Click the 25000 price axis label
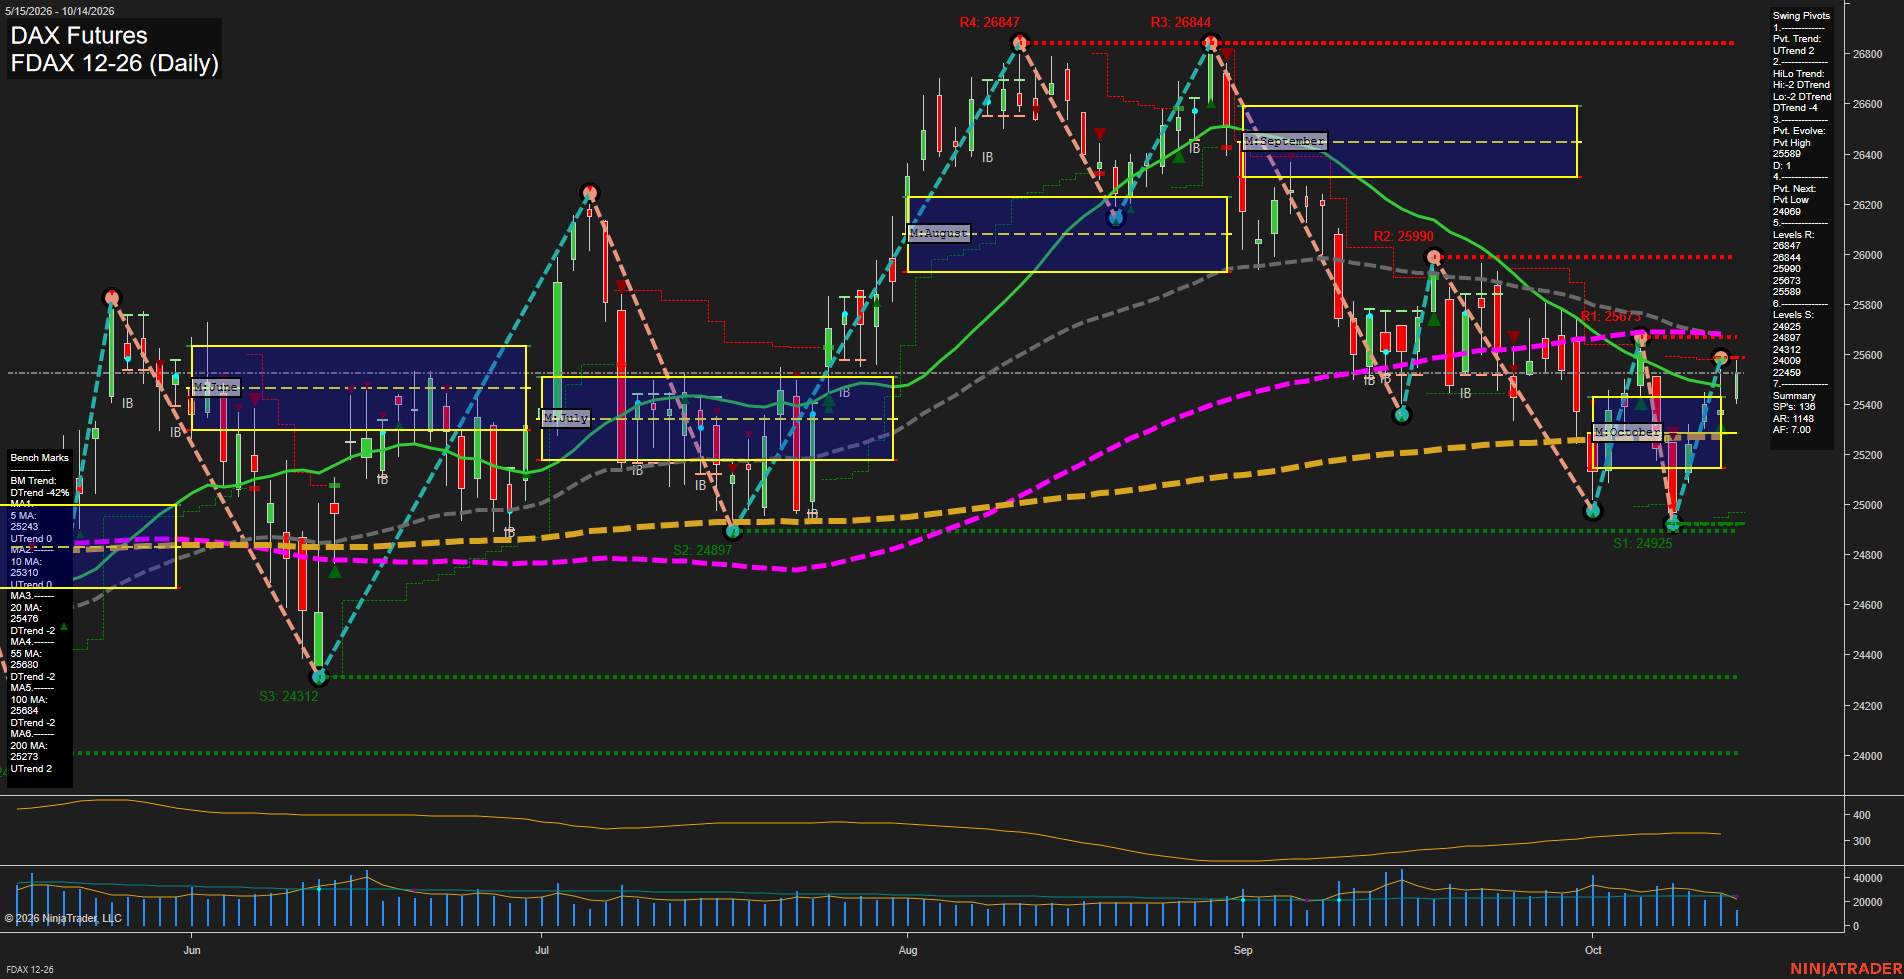Image resolution: width=1904 pixels, height=979 pixels. (x=1868, y=505)
